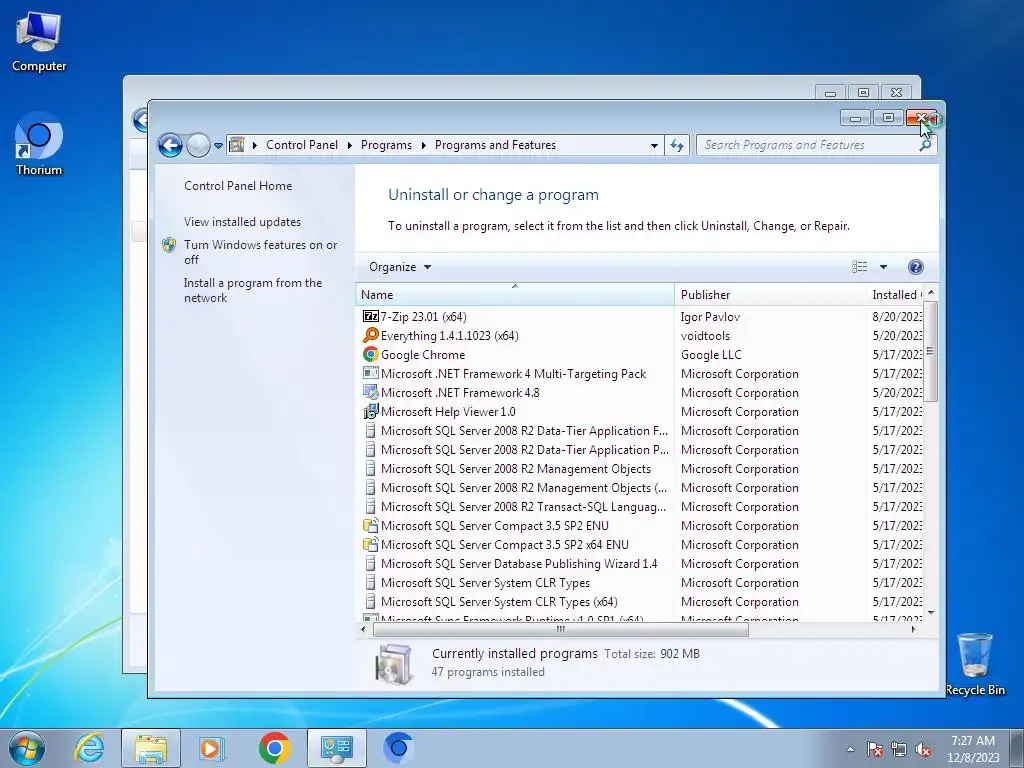
Task: Click the horizontal scrollbar right arrow
Action: 913,630
